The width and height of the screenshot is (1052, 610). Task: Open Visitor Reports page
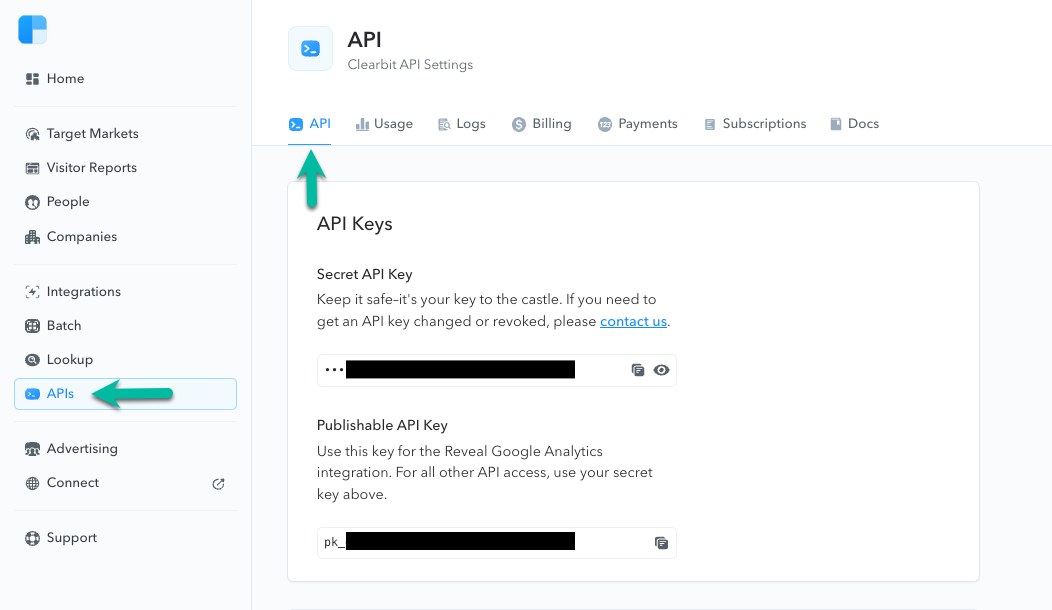[92, 168]
